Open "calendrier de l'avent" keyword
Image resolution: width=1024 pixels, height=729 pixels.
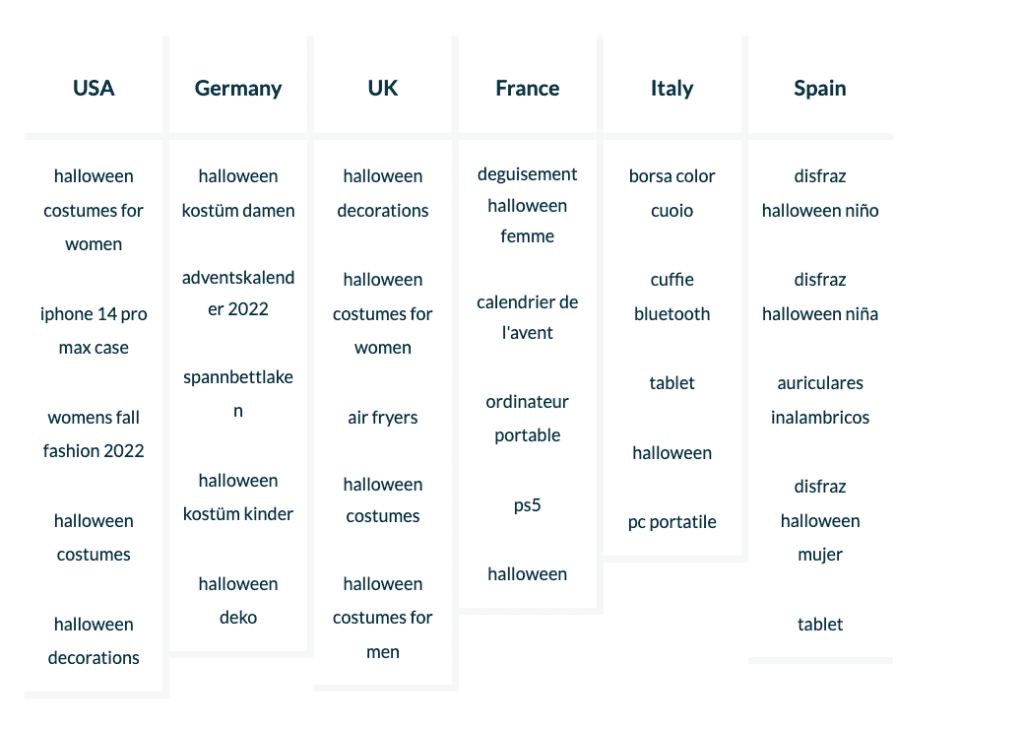(527, 317)
